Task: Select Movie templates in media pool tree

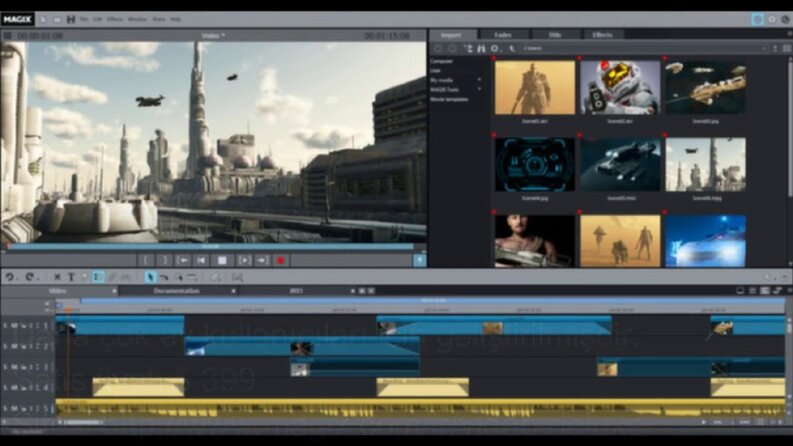Action: (449, 99)
